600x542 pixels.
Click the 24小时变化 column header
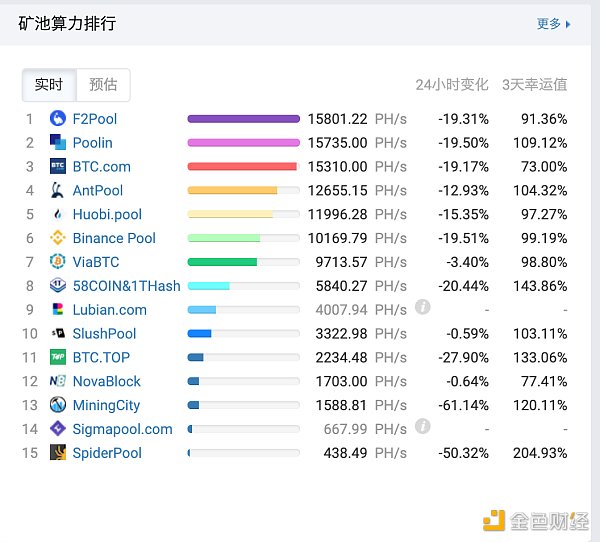pos(452,85)
